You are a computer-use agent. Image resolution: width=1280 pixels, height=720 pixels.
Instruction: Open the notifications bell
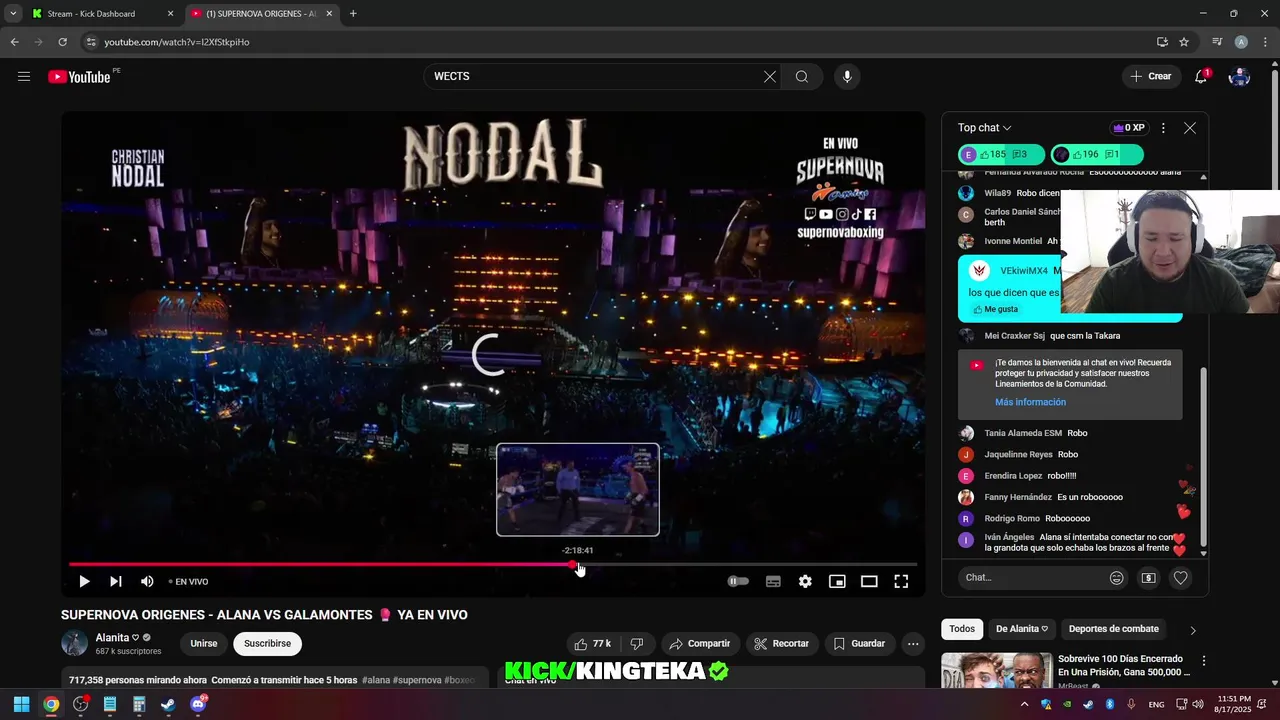pyautogui.click(x=1203, y=76)
